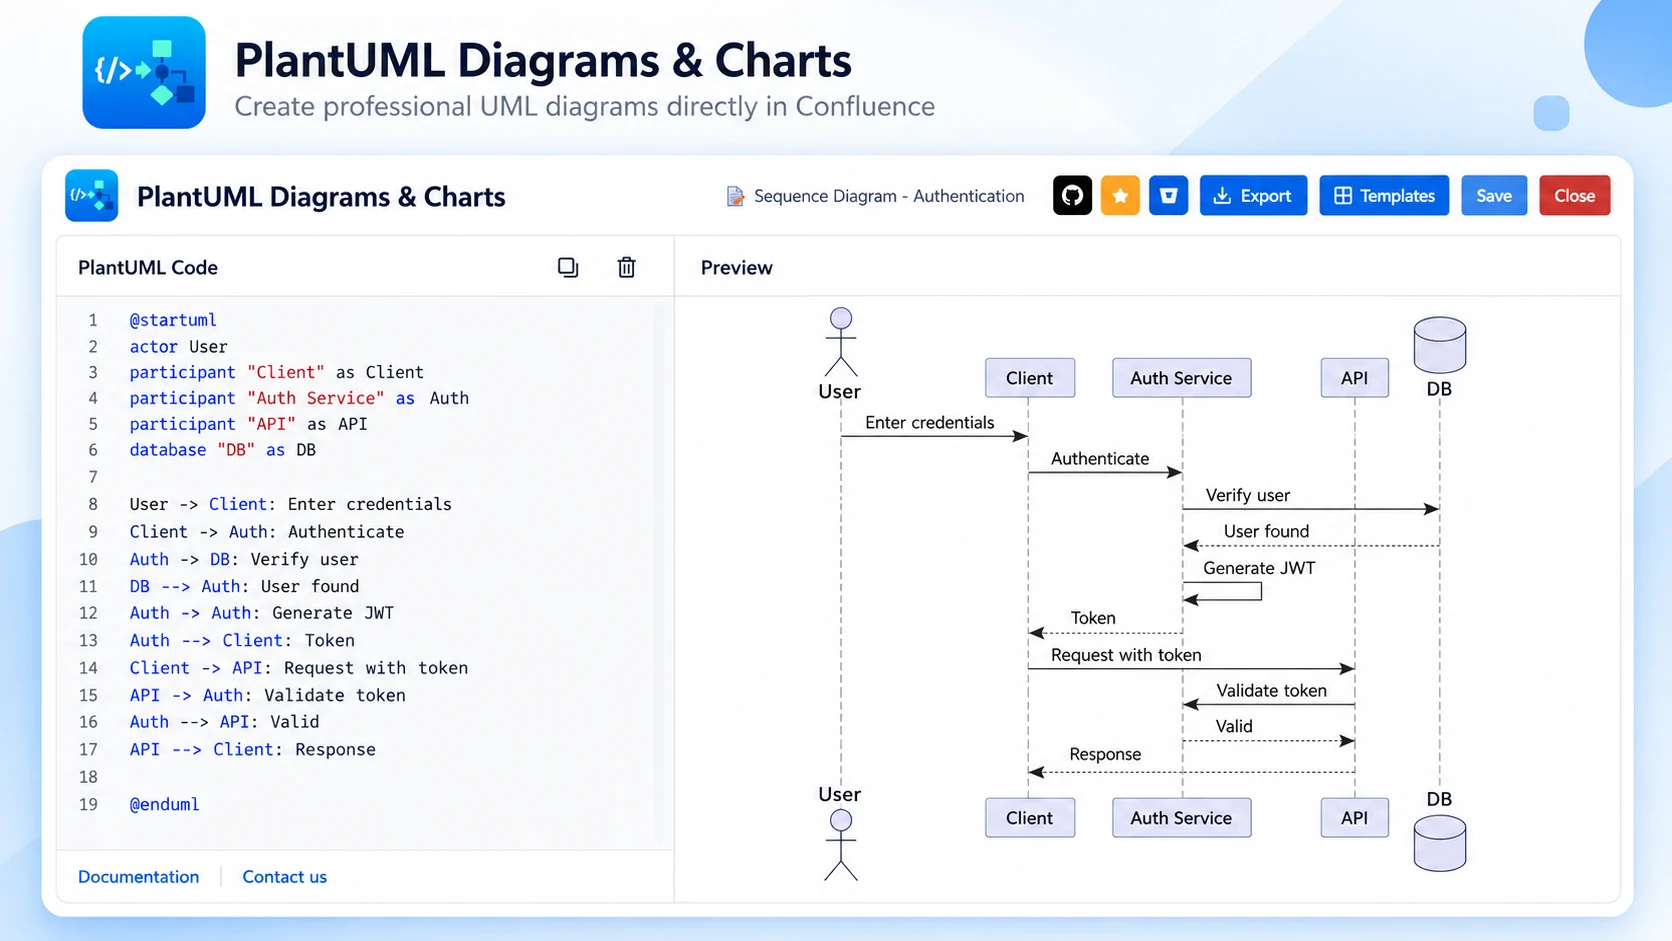This screenshot has height=941, width=1672.
Task: Click line number 7 in the gutter
Action: tap(93, 477)
